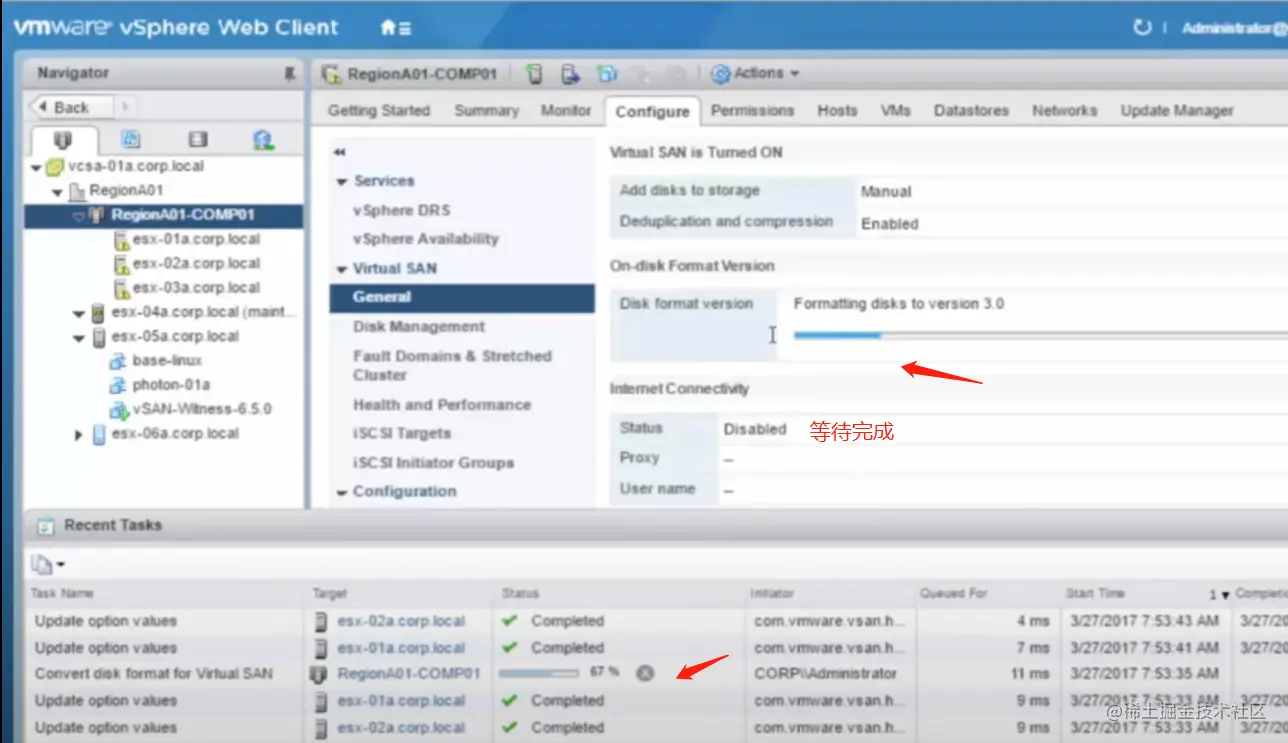Open the Hosts tab

[x=837, y=111]
